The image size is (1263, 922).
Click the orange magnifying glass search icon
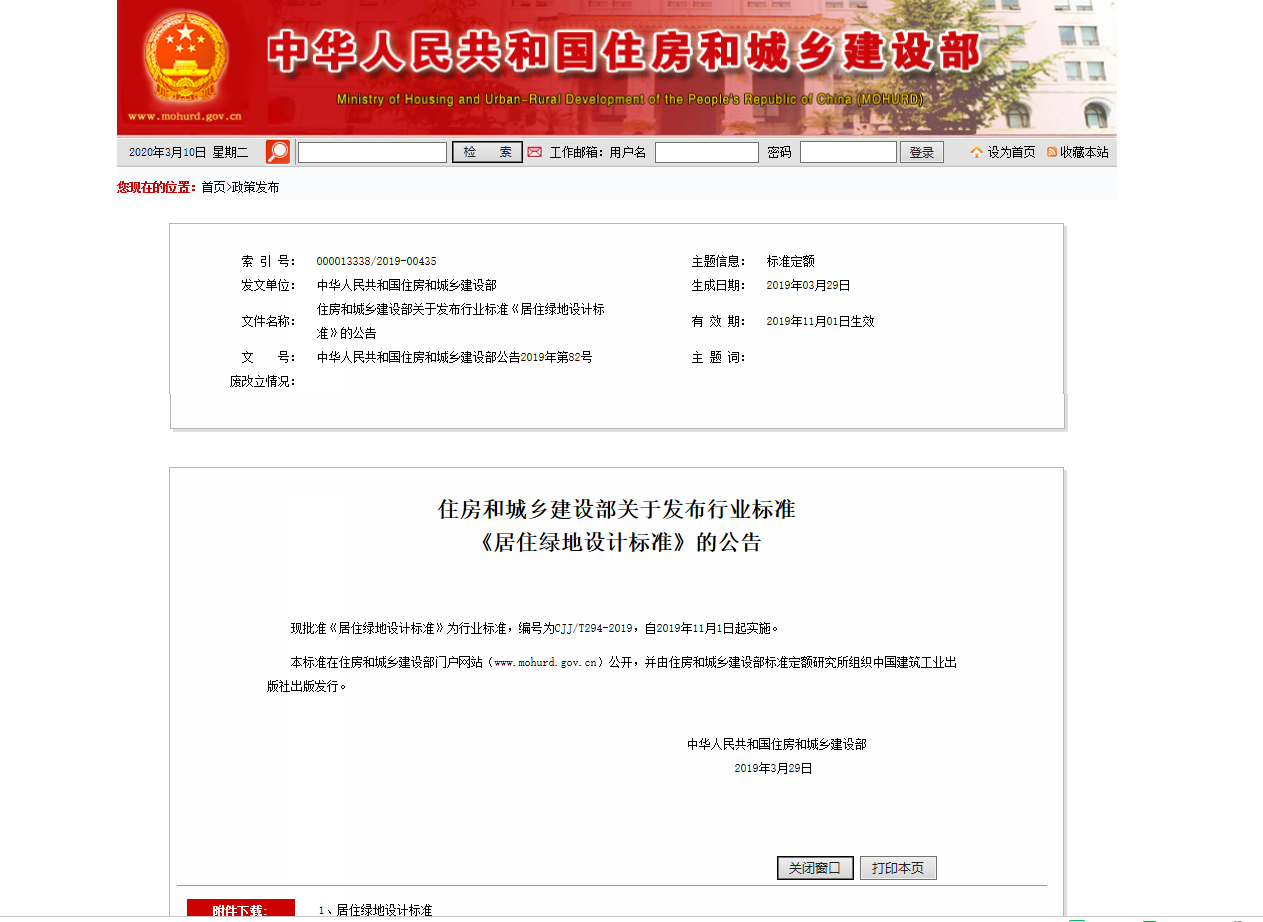277,152
